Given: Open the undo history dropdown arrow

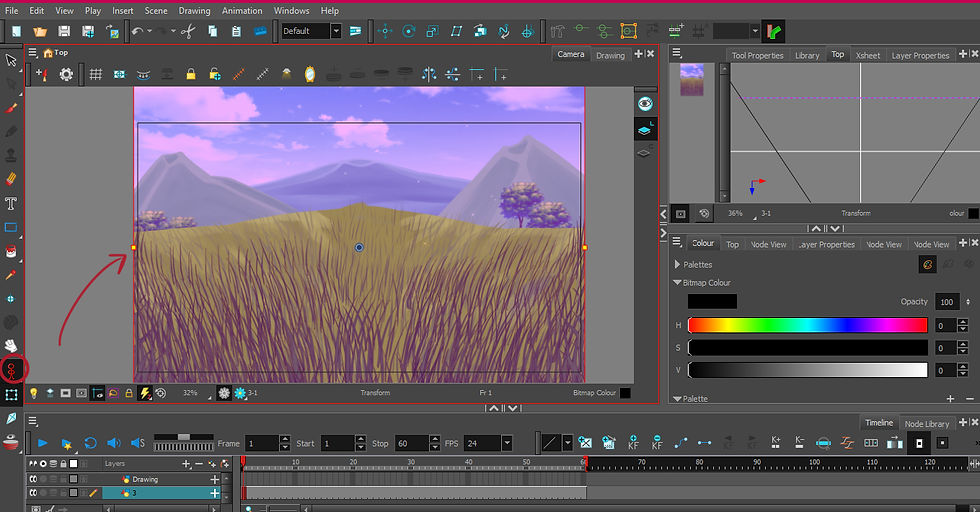Looking at the screenshot, I should [150, 31].
